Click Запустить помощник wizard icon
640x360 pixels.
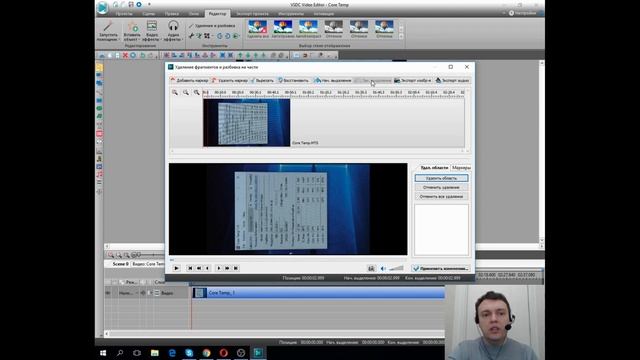pos(108,31)
